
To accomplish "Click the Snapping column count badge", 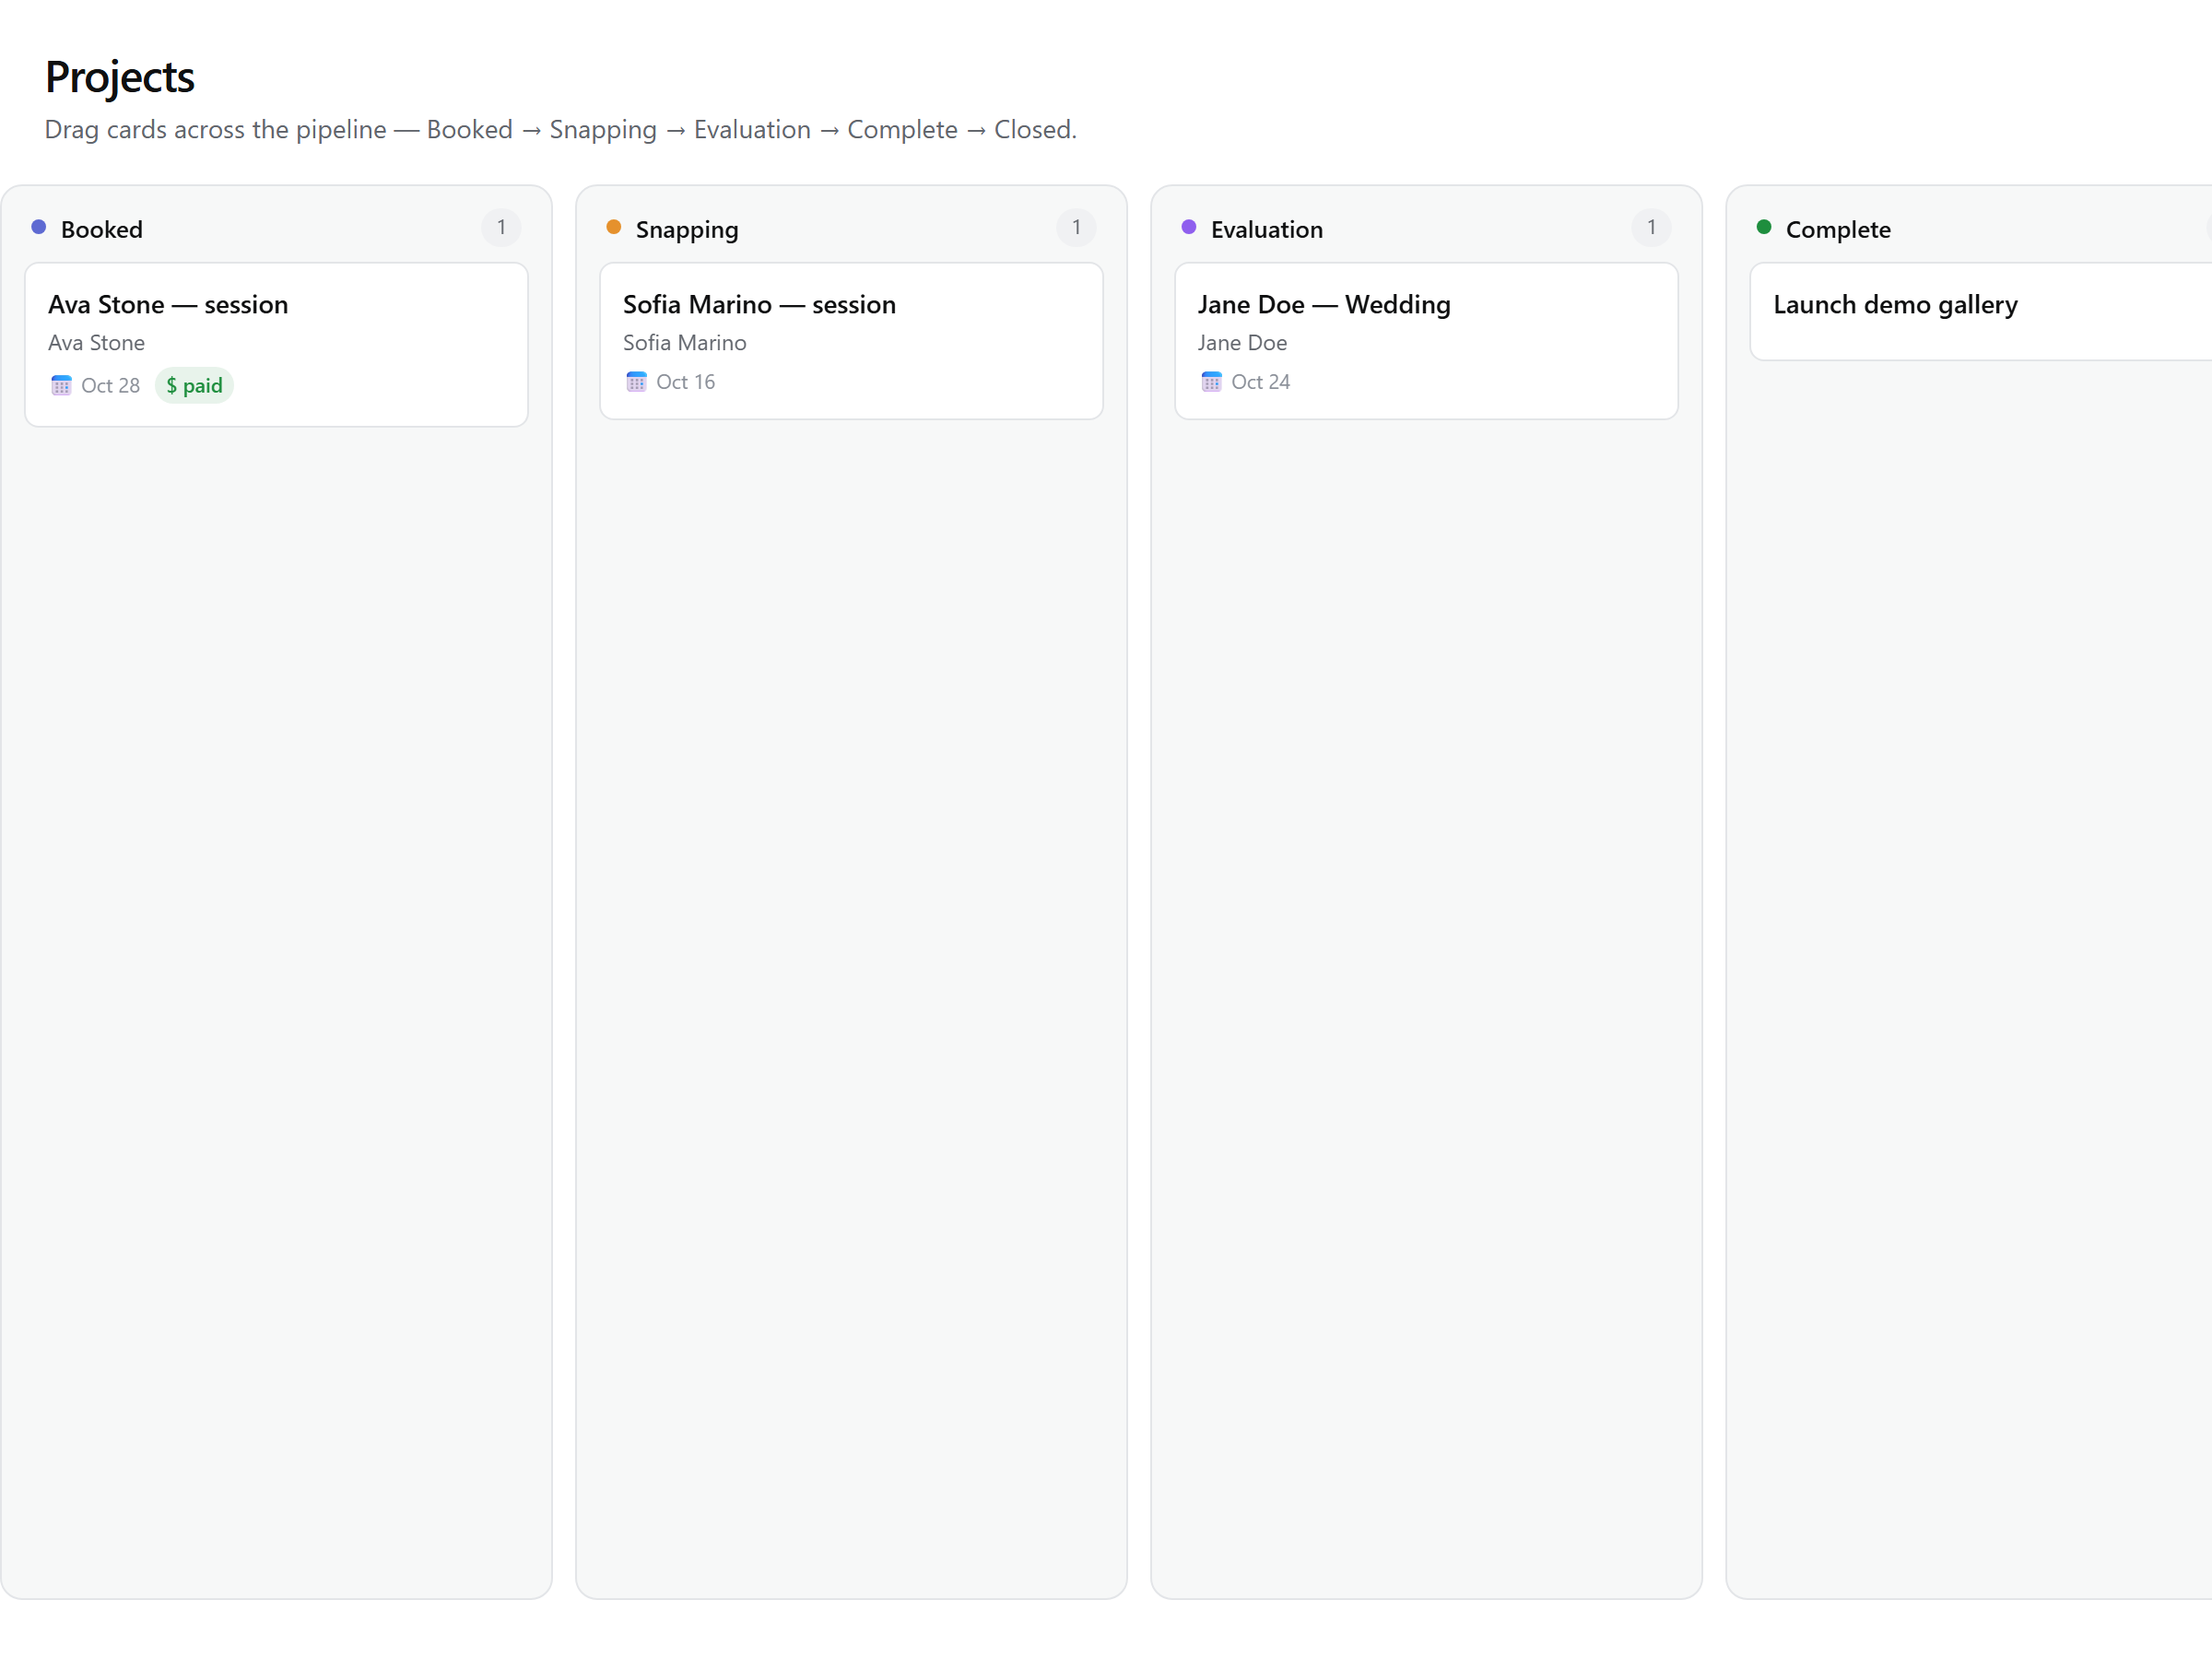I will click(1076, 228).
